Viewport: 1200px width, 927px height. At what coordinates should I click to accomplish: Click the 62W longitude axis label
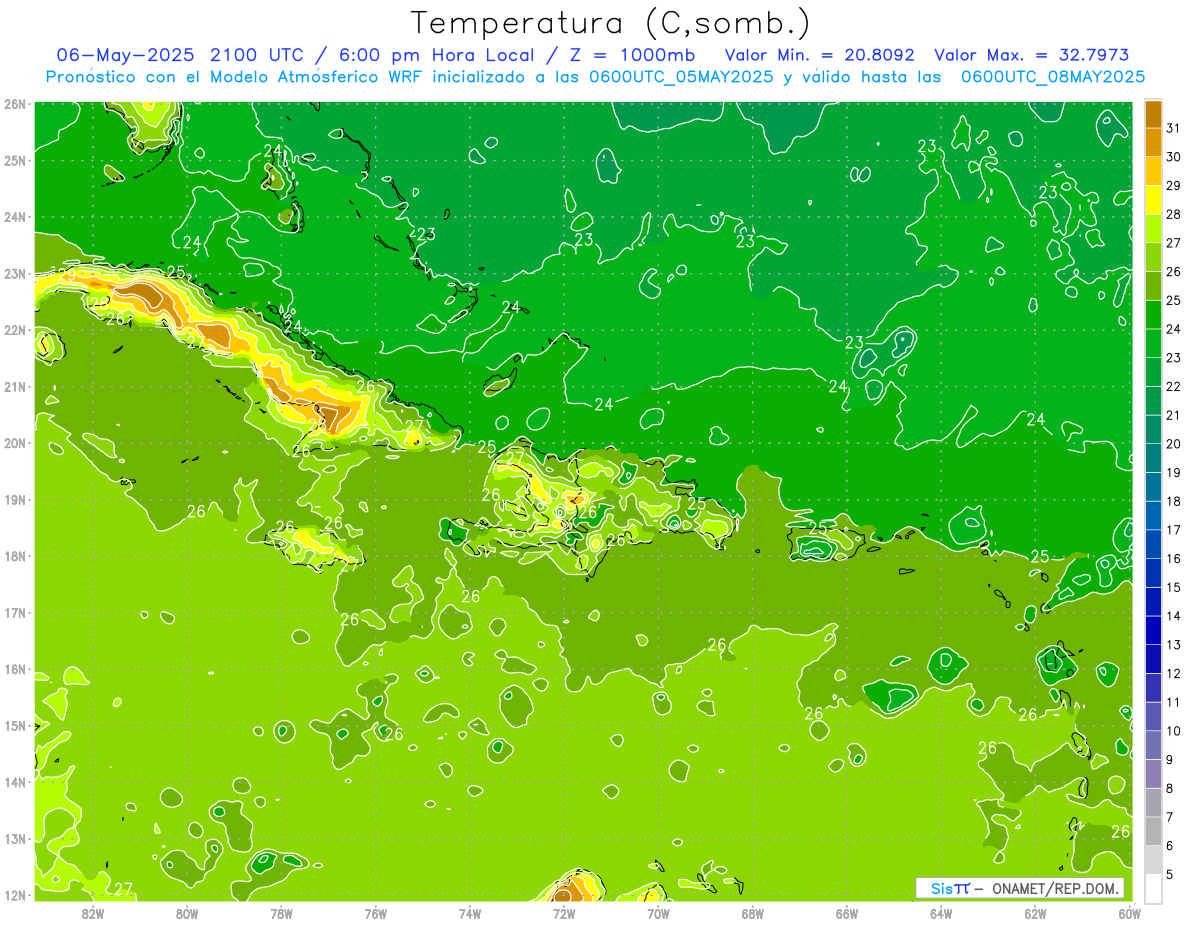click(1035, 913)
